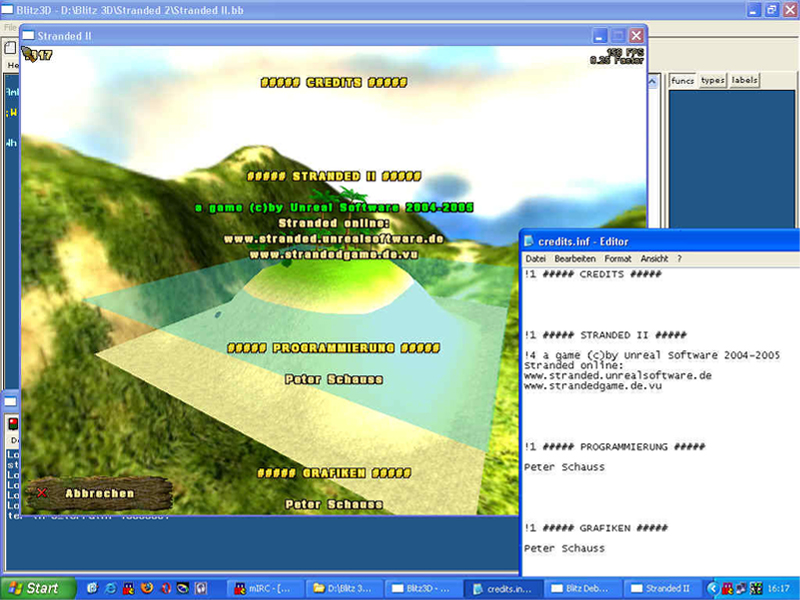This screenshot has width=800, height=600.
Task: Open the Format menu in Editor
Action: point(618,258)
